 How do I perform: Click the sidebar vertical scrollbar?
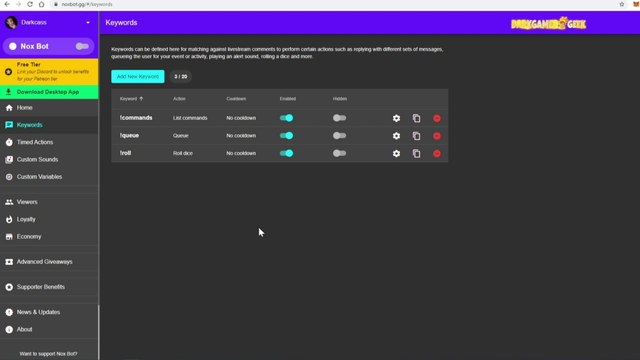[98, 333]
